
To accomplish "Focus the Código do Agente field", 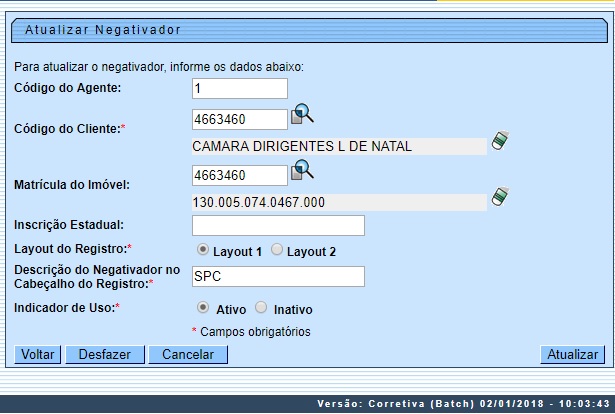I will (x=239, y=89).
